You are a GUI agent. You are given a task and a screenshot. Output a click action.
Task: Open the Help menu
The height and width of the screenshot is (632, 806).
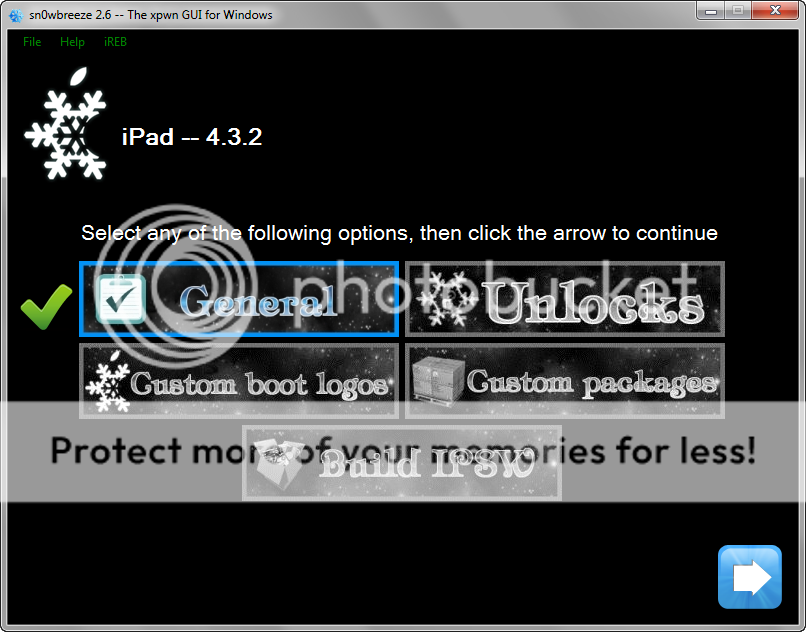click(x=72, y=42)
